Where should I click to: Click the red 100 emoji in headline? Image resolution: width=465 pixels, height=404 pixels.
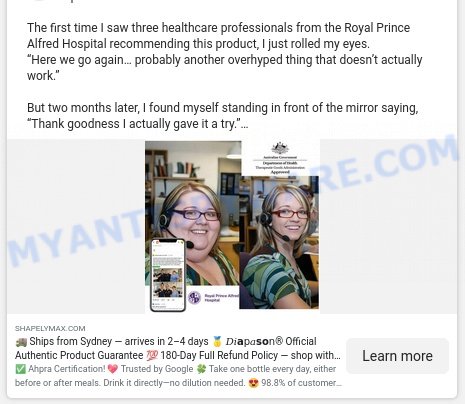[x=152, y=355]
